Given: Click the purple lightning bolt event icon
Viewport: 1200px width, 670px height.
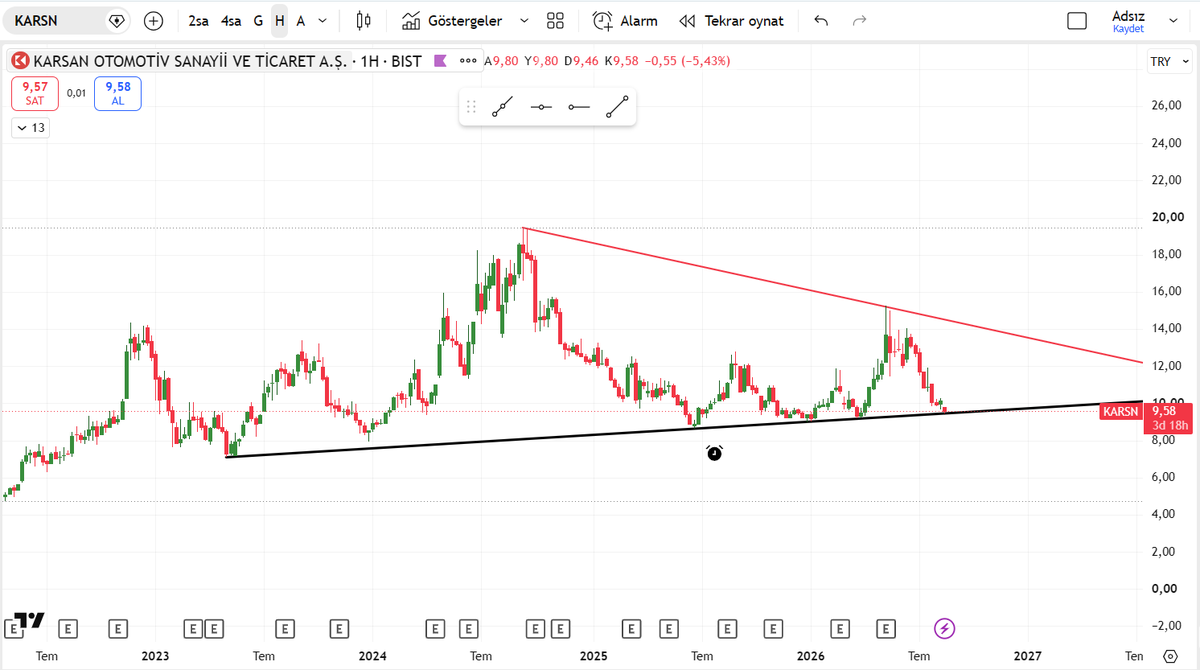Looking at the screenshot, I should point(944,629).
